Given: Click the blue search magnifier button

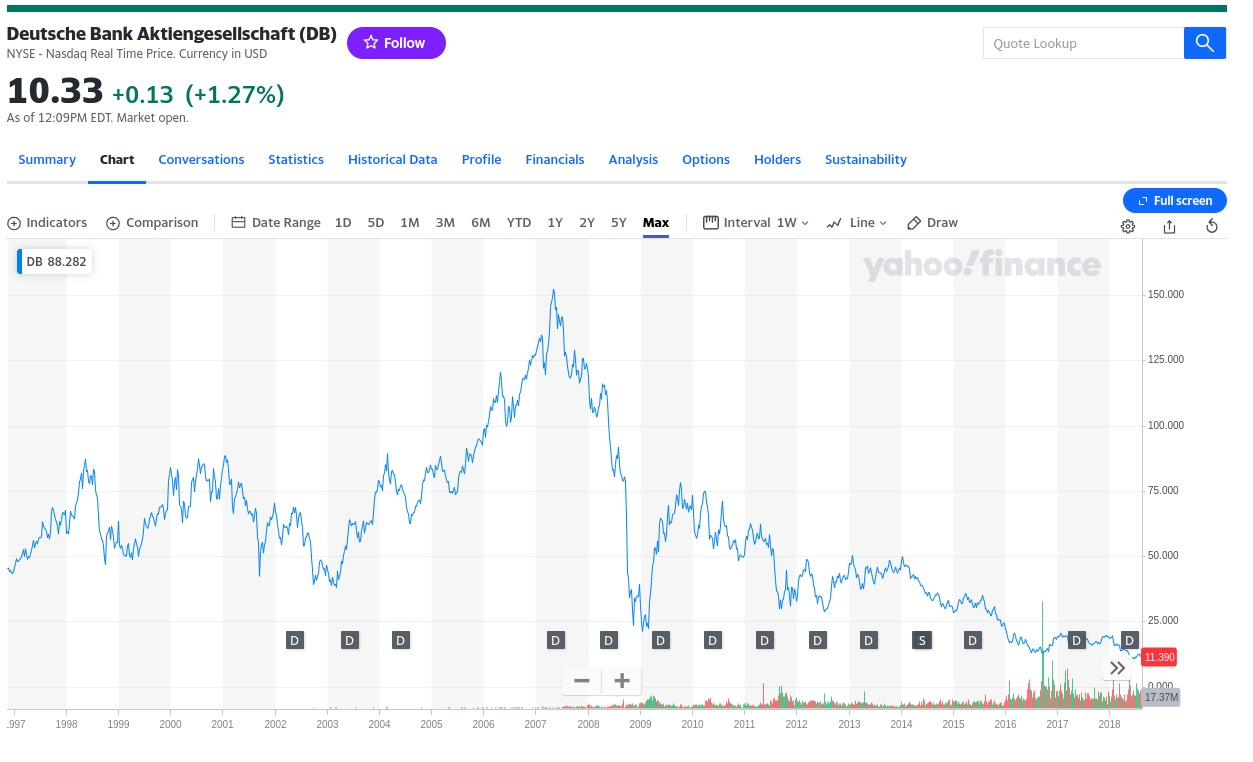Looking at the screenshot, I should pyautogui.click(x=1204, y=43).
